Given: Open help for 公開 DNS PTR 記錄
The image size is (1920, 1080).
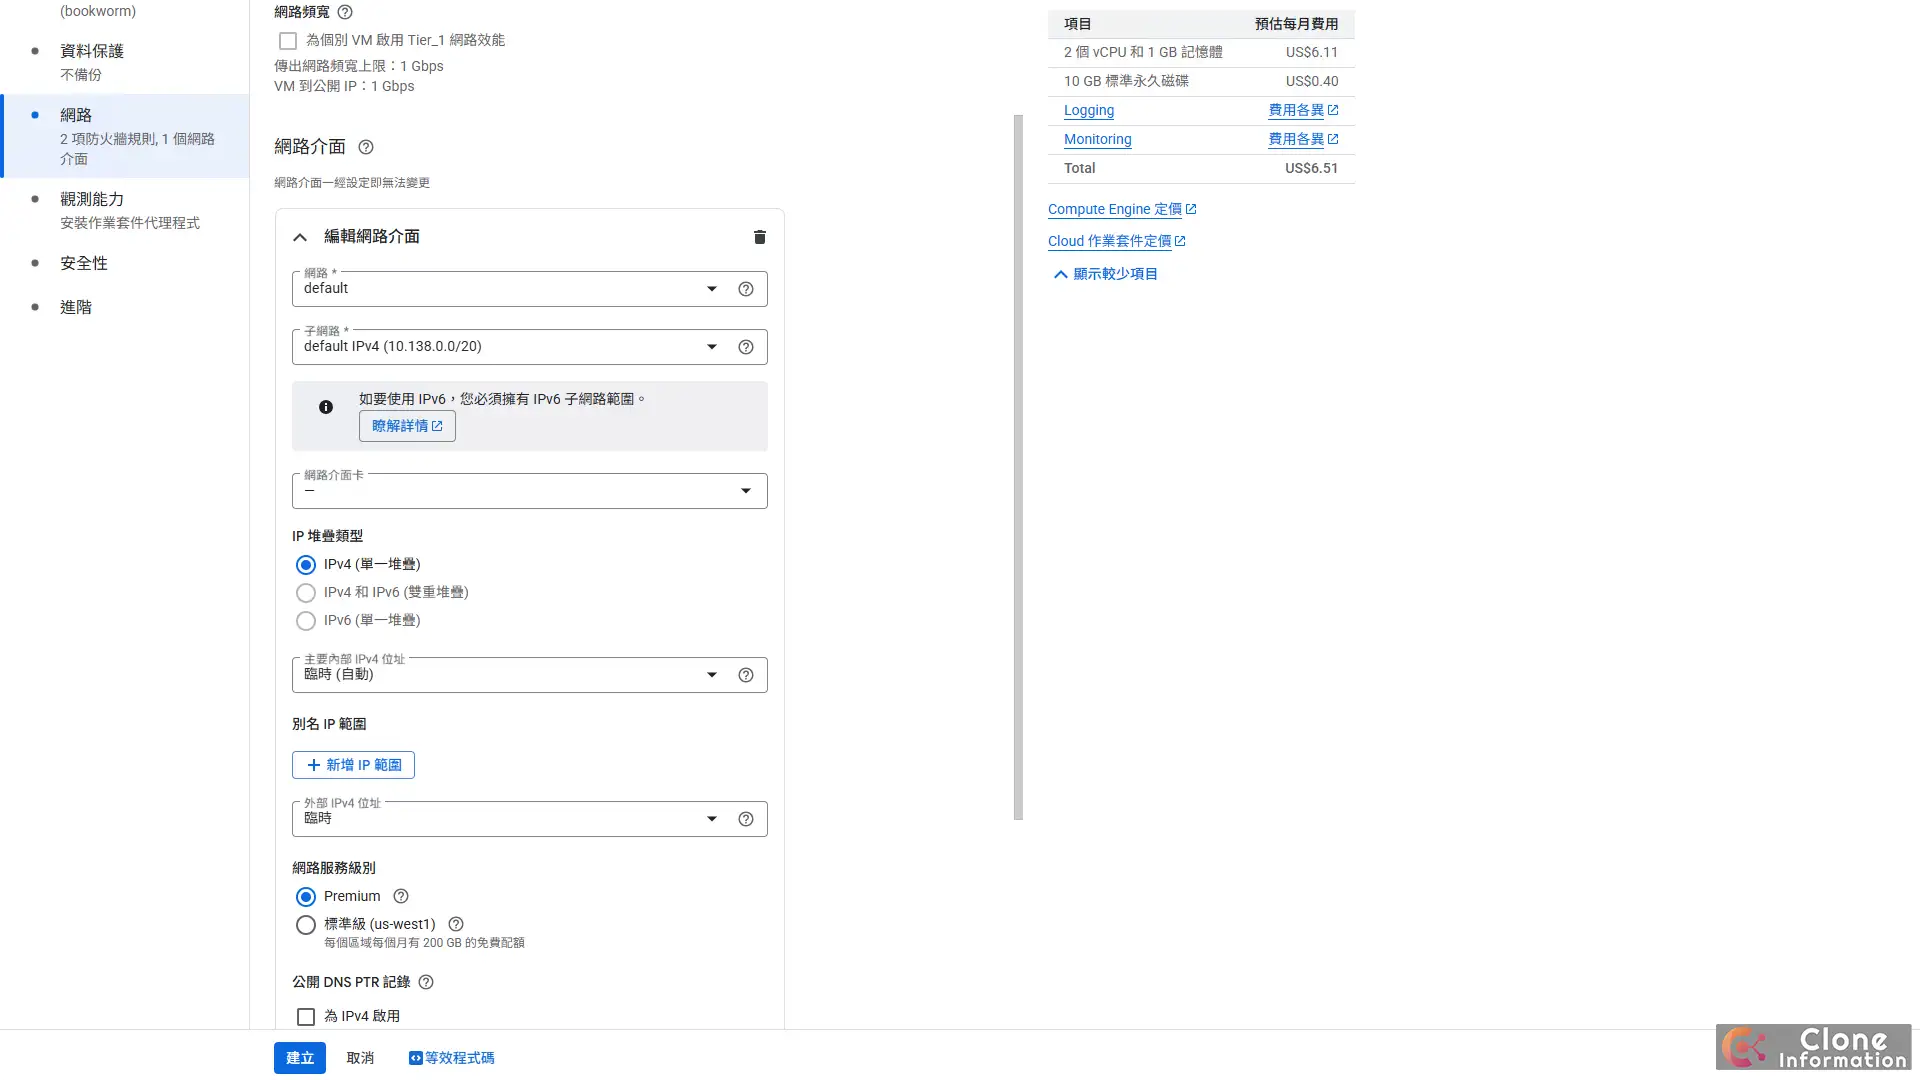Looking at the screenshot, I should (425, 982).
